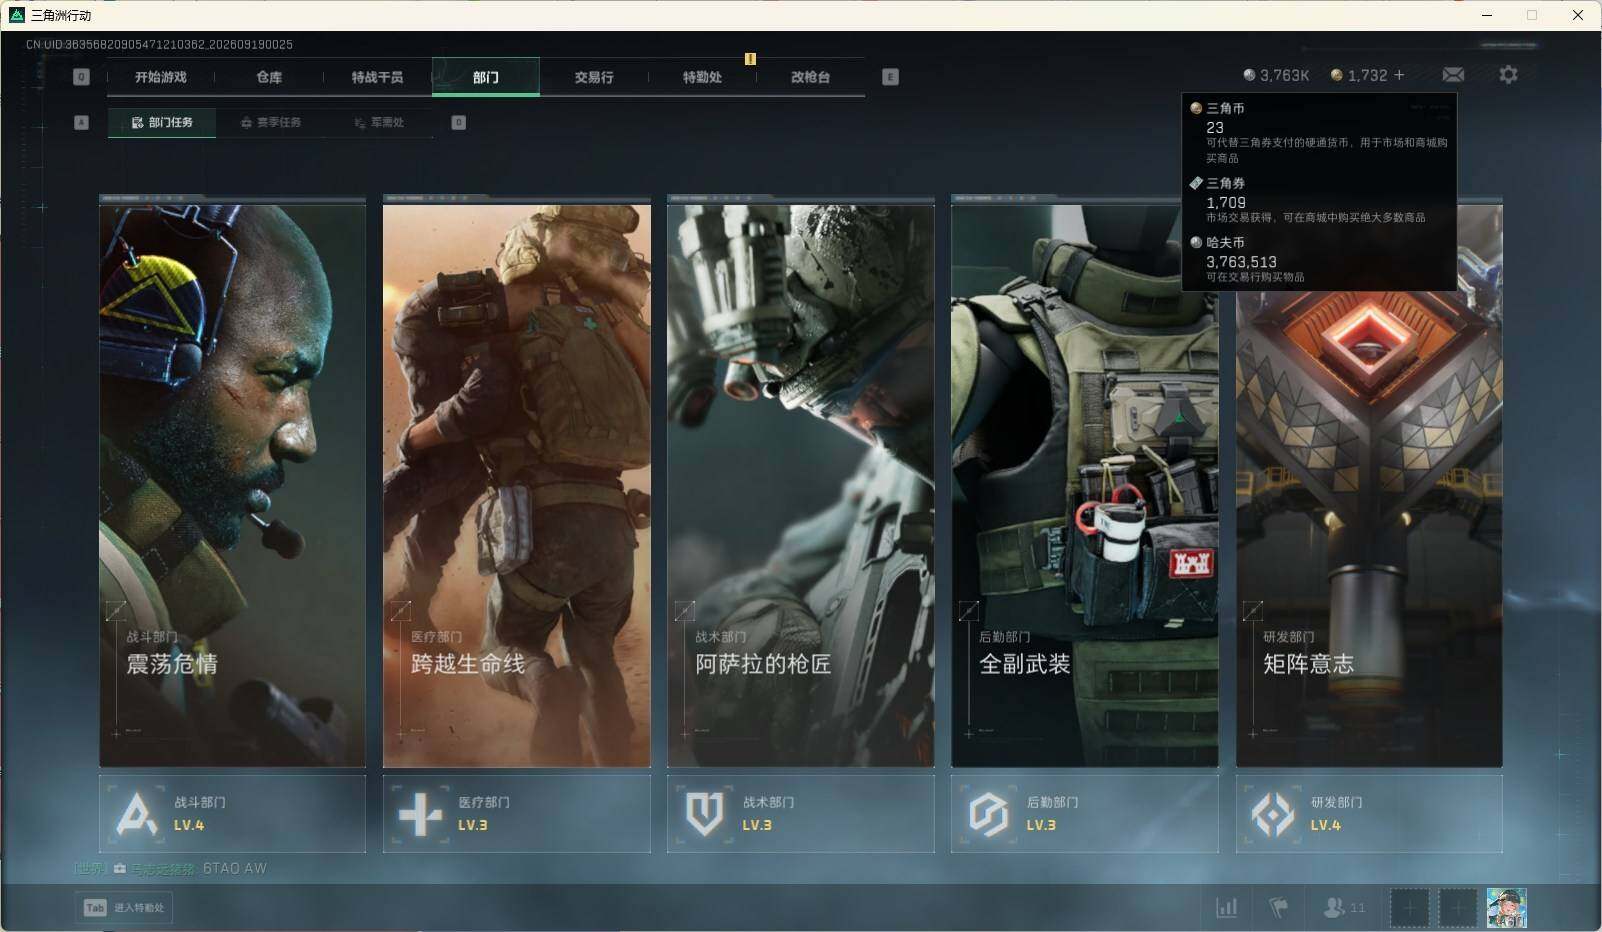
Task: Click the D key hint icon
Action: tap(458, 122)
